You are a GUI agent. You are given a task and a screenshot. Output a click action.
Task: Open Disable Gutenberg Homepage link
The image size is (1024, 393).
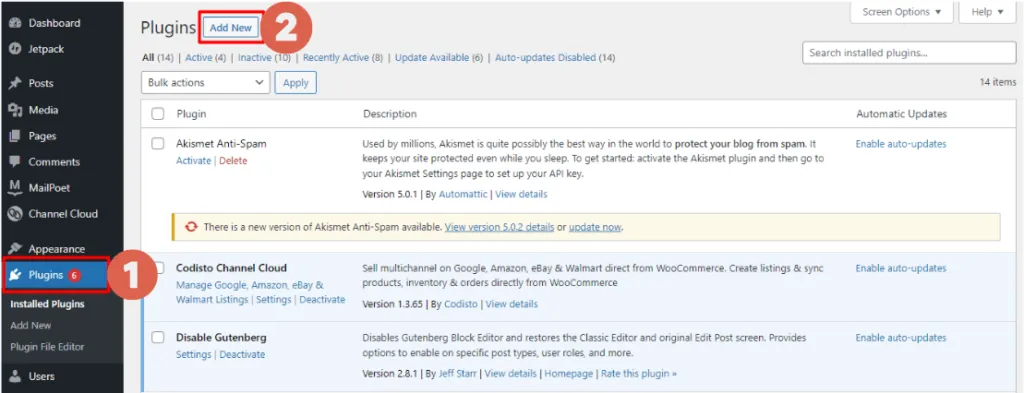click(x=569, y=373)
